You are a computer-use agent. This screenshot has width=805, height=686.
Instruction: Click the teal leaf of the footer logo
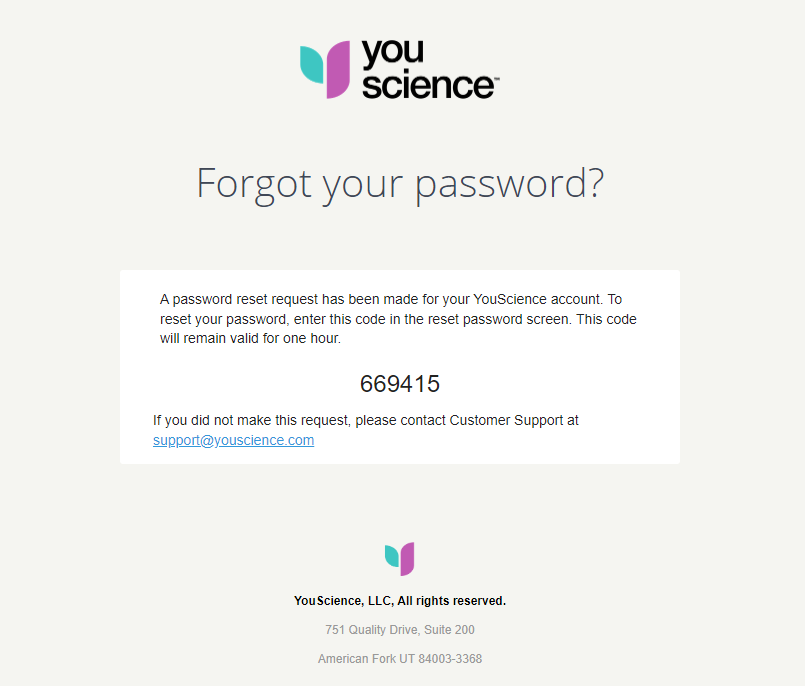coord(392,554)
